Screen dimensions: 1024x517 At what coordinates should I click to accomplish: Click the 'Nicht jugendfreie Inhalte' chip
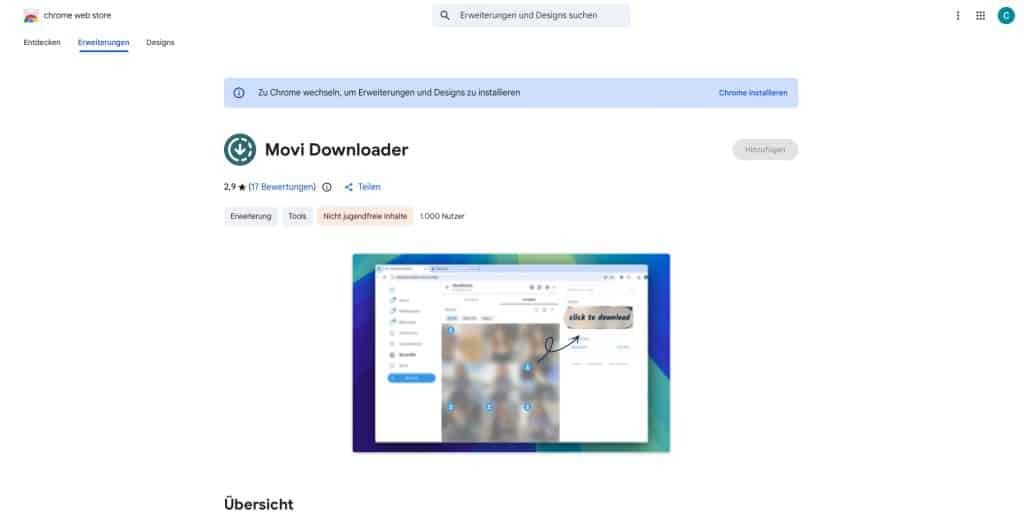point(365,216)
